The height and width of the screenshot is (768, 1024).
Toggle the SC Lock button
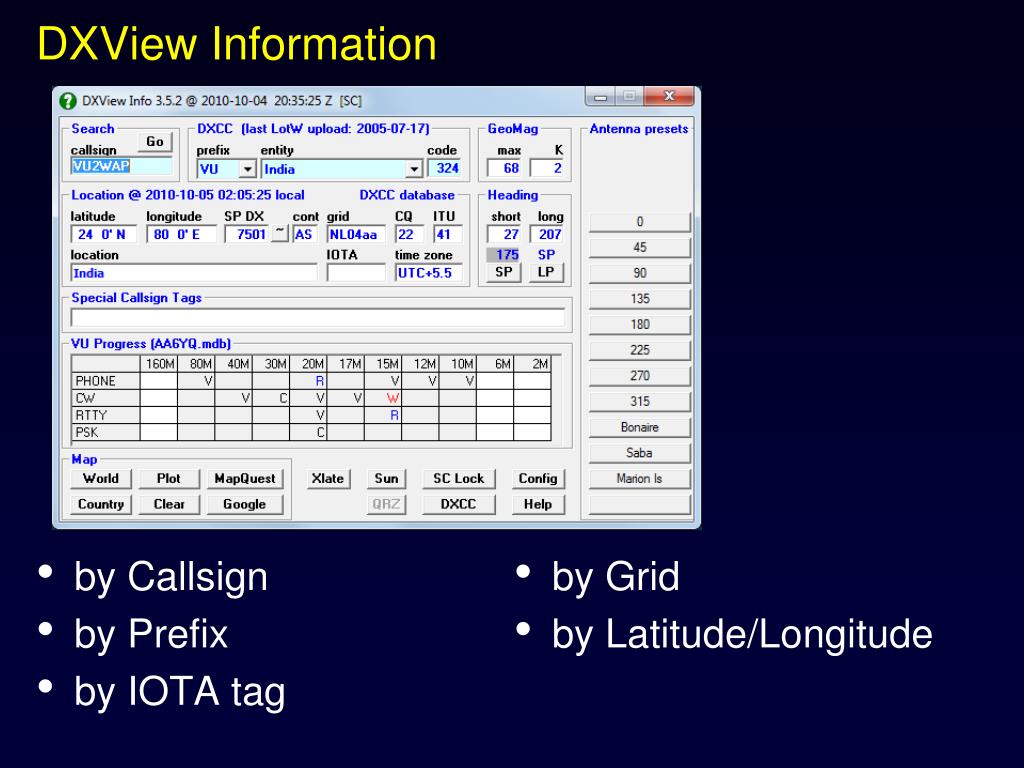458,479
